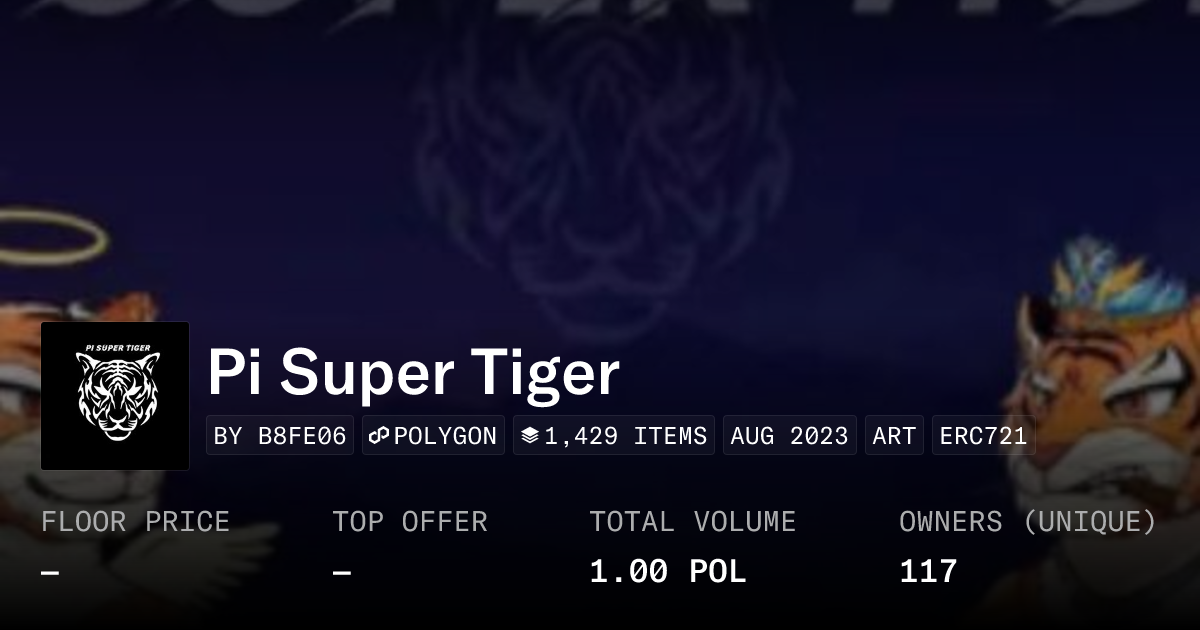
Task: Select the AUG 2023 creation date tag
Action: pyautogui.click(x=789, y=436)
